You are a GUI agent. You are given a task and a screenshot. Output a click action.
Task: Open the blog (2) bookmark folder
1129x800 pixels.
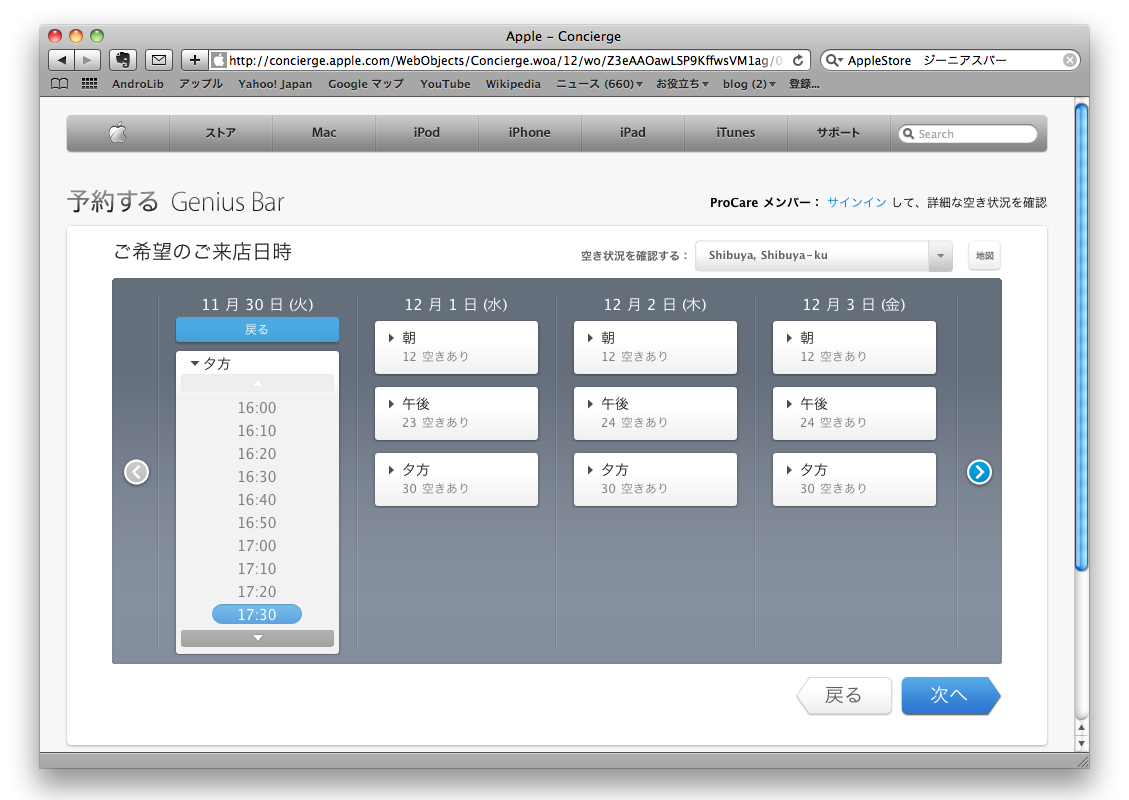(749, 84)
